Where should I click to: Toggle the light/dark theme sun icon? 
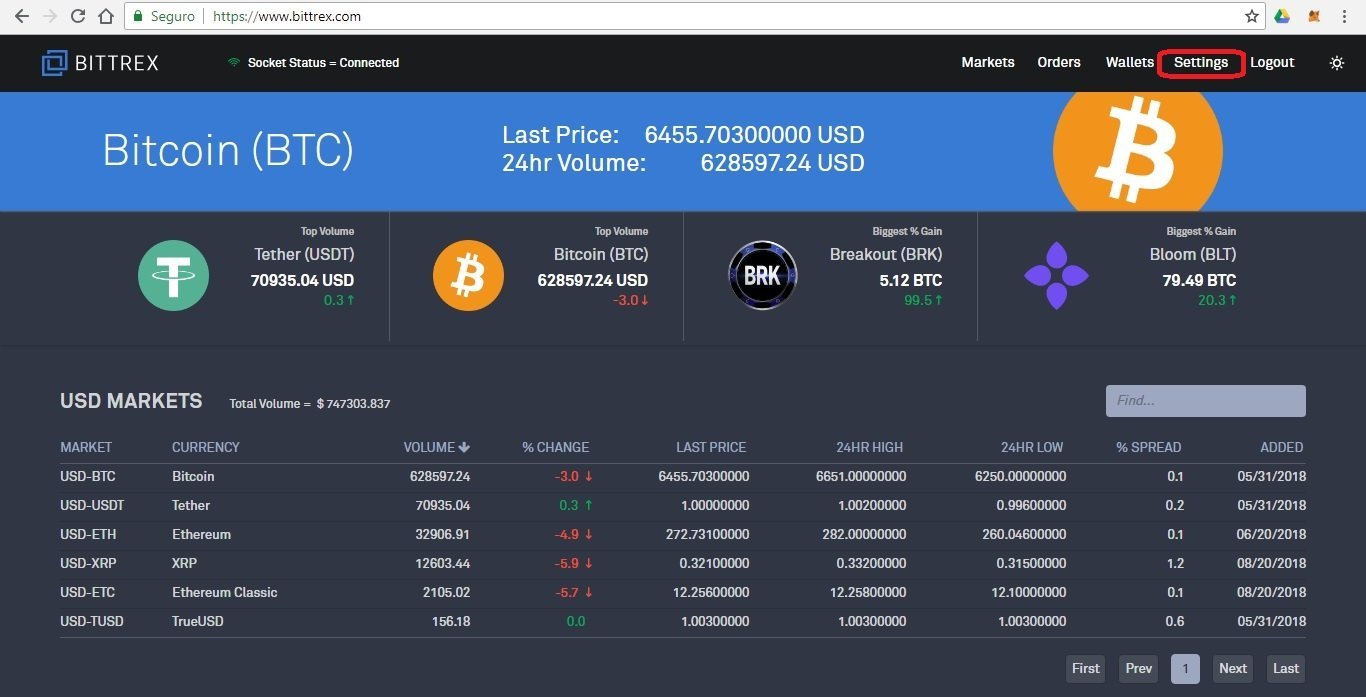pyautogui.click(x=1337, y=63)
